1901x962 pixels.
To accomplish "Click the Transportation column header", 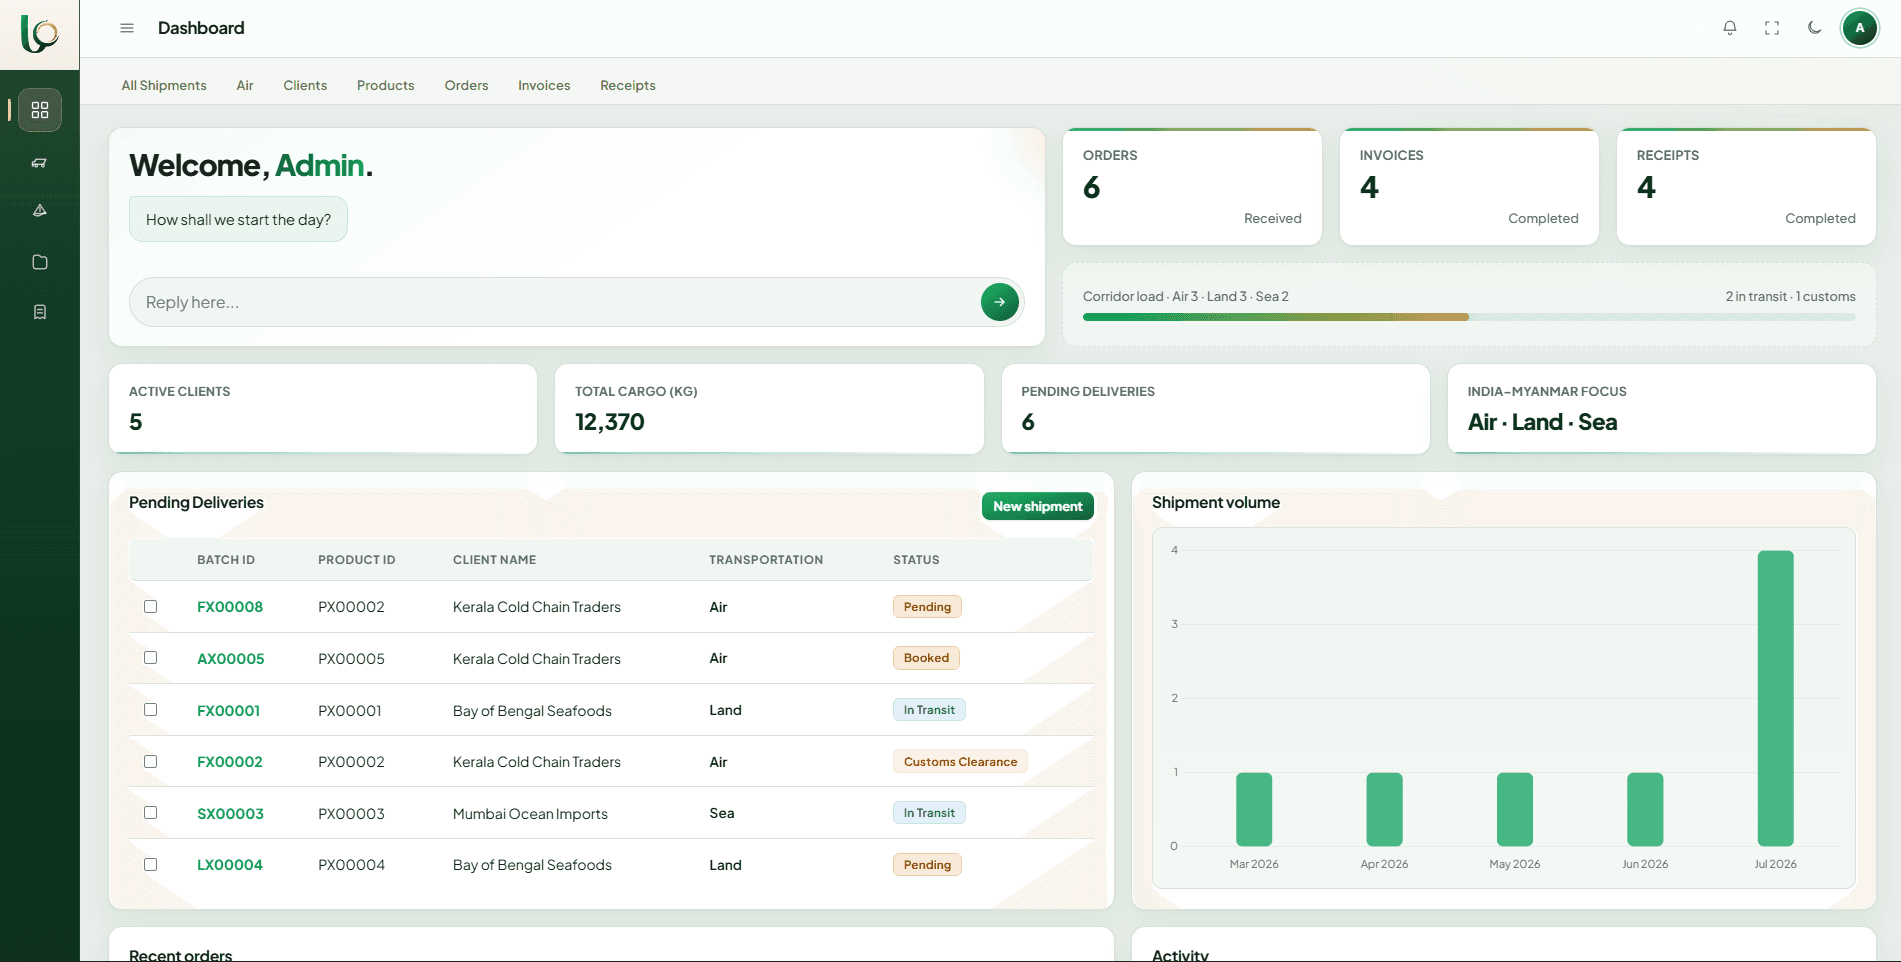I will tap(766, 560).
